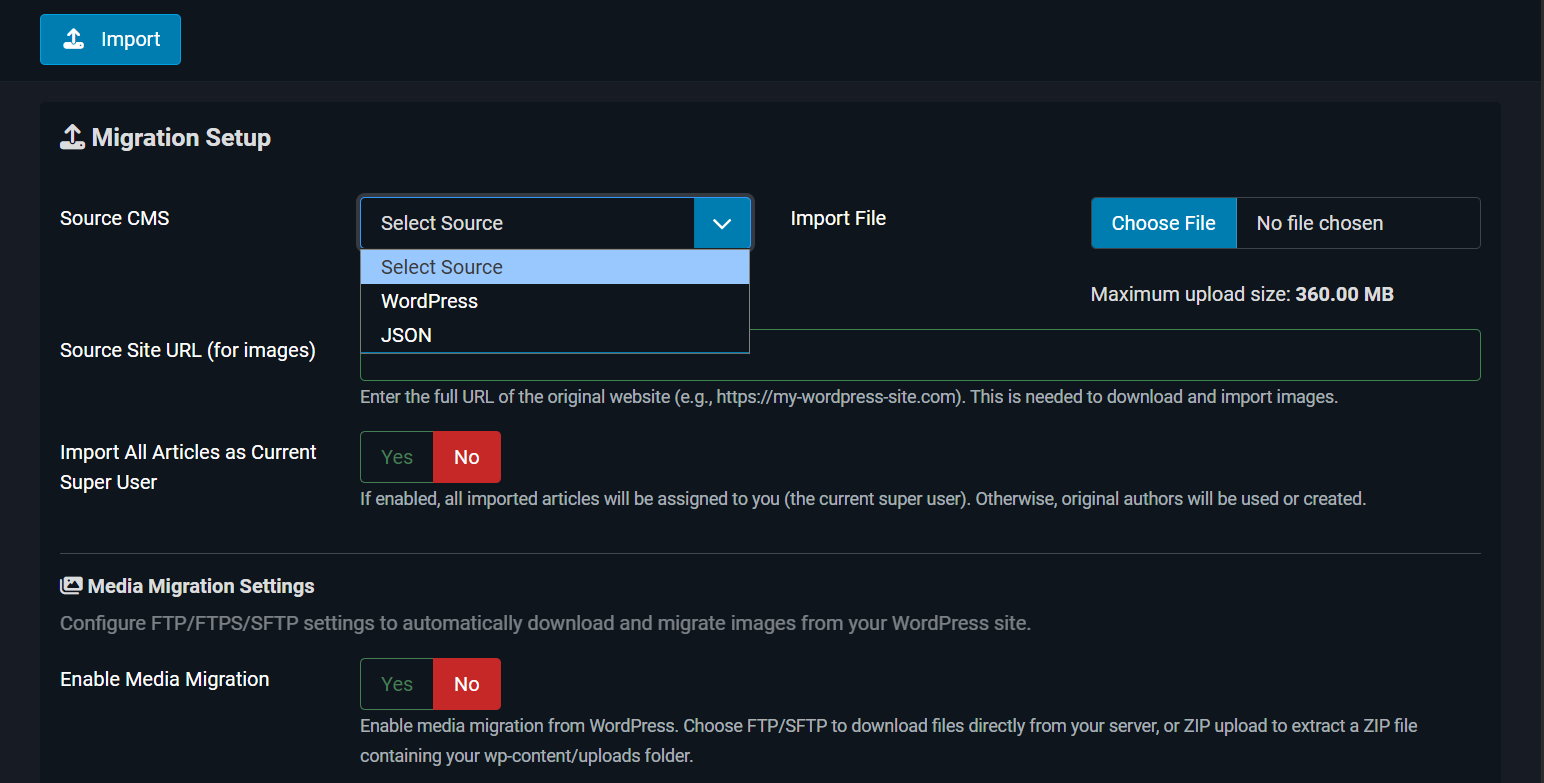Click the Choose File button

pos(1163,223)
